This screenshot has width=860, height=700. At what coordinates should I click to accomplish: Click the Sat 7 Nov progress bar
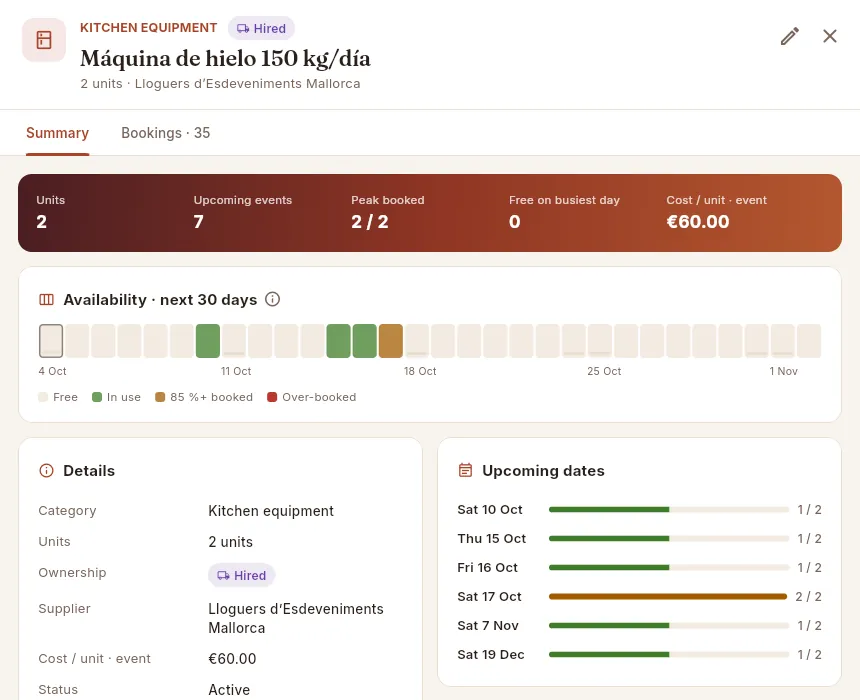tap(669, 625)
